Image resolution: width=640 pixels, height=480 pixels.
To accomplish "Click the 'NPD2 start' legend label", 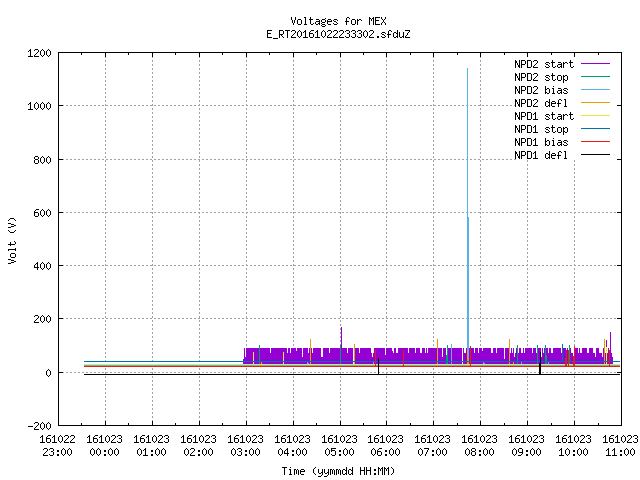I will [x=544, y=64].
